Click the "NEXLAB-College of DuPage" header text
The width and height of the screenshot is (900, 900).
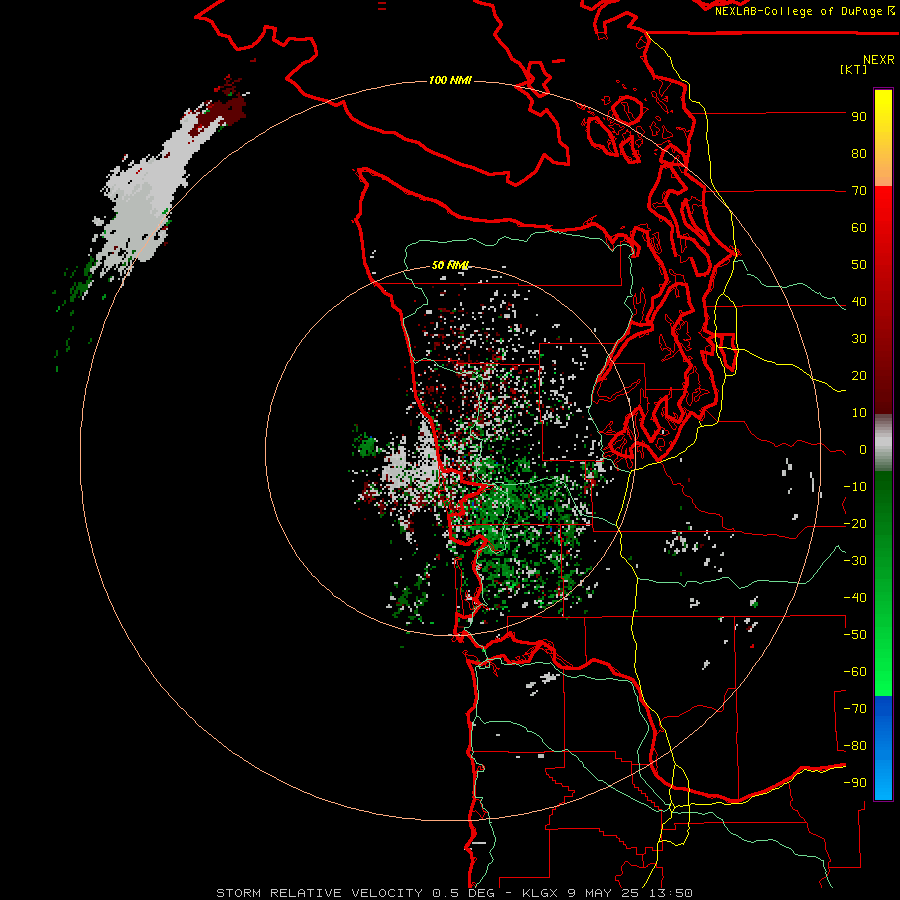[798, 11]
